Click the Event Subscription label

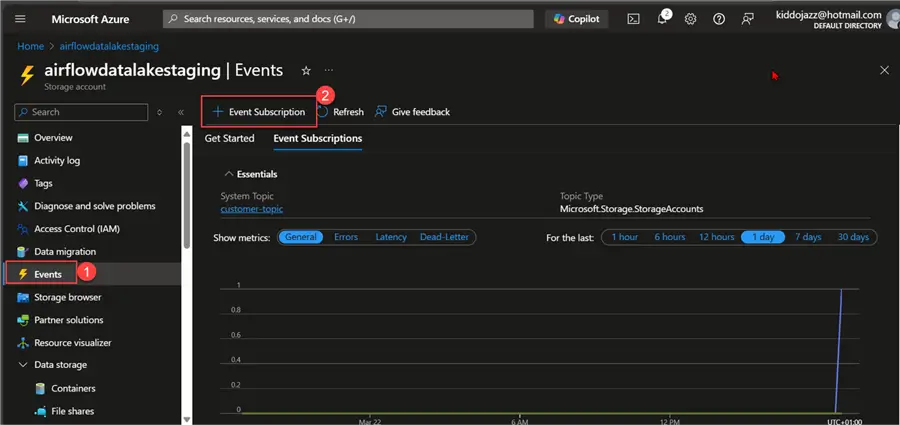tap(267, 113)
